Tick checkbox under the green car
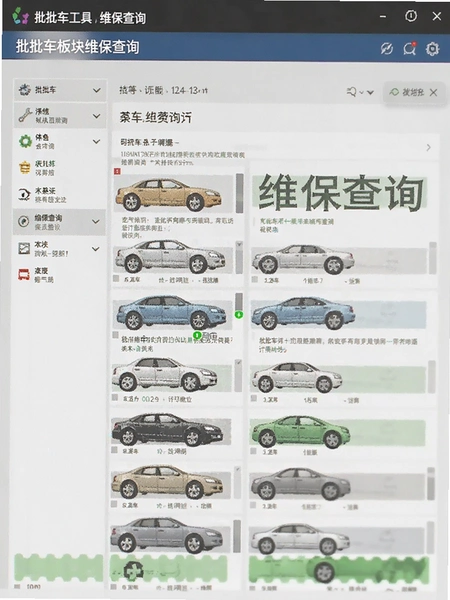 tap(253, 451)
